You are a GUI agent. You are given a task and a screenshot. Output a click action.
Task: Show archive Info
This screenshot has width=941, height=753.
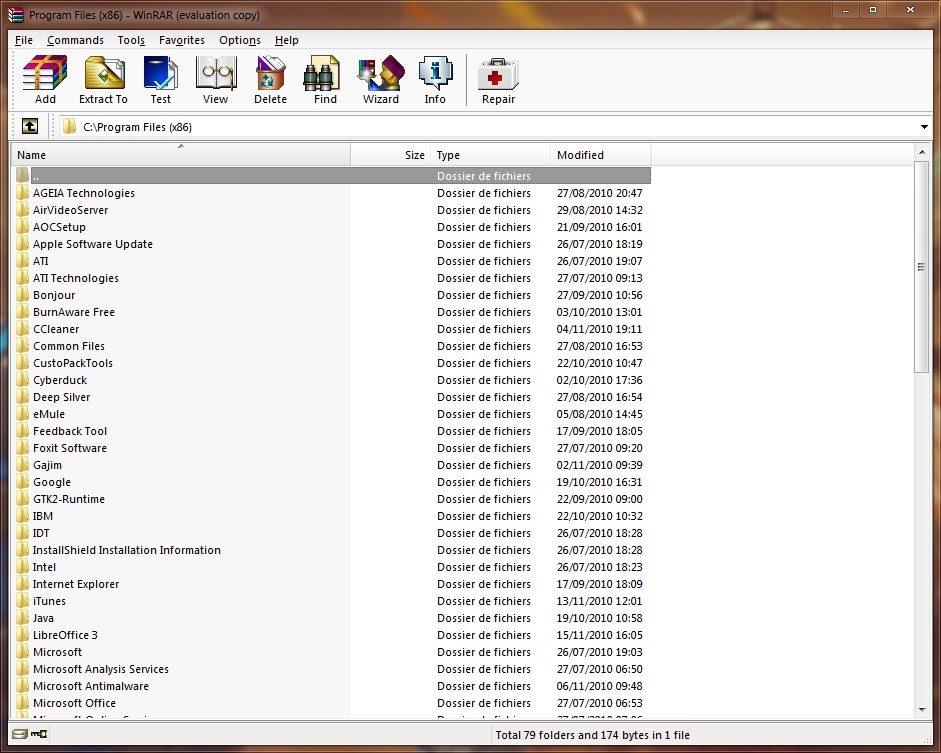tap(435, 73)
